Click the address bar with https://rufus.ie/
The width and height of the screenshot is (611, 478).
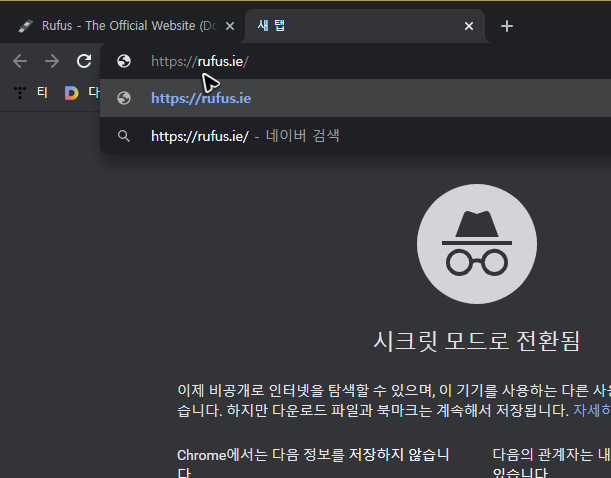click(x=355, y=61)
